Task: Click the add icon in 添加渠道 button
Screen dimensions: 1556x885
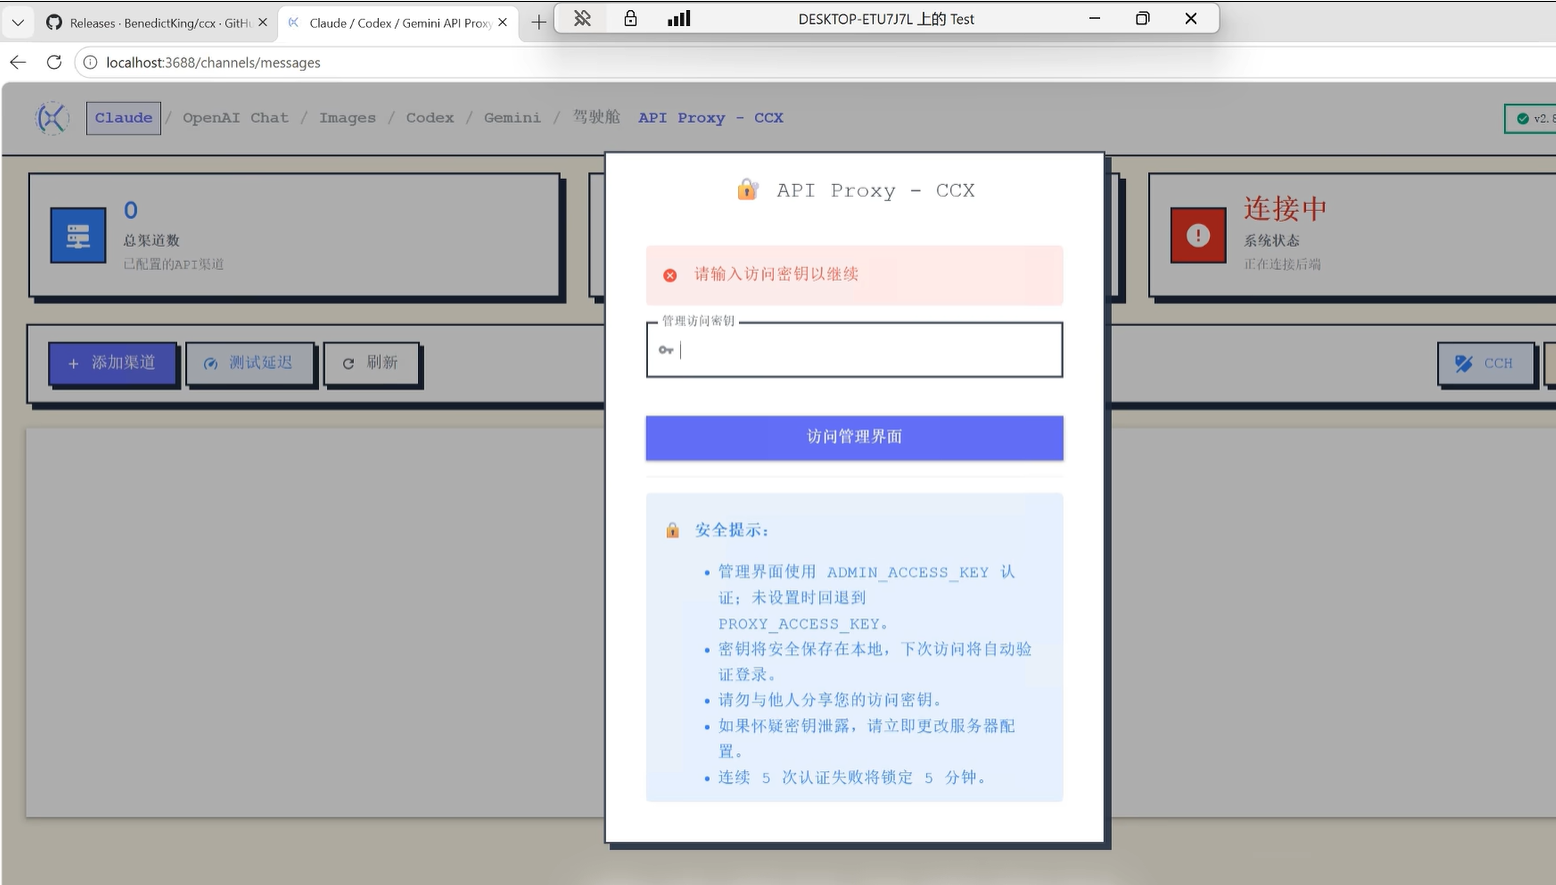Action: pos(73,364)
